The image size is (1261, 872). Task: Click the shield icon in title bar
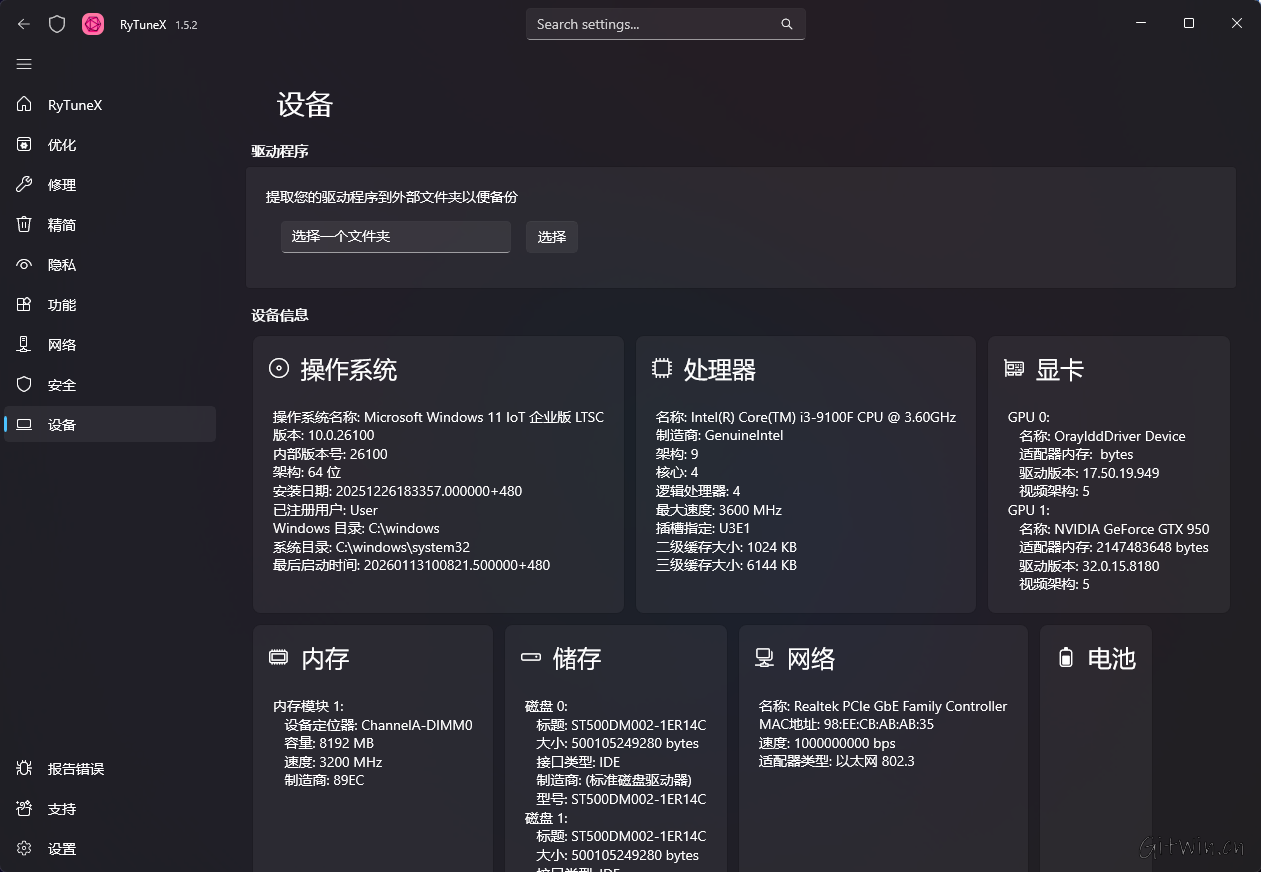pyautogui.click(x=57, y=24)
